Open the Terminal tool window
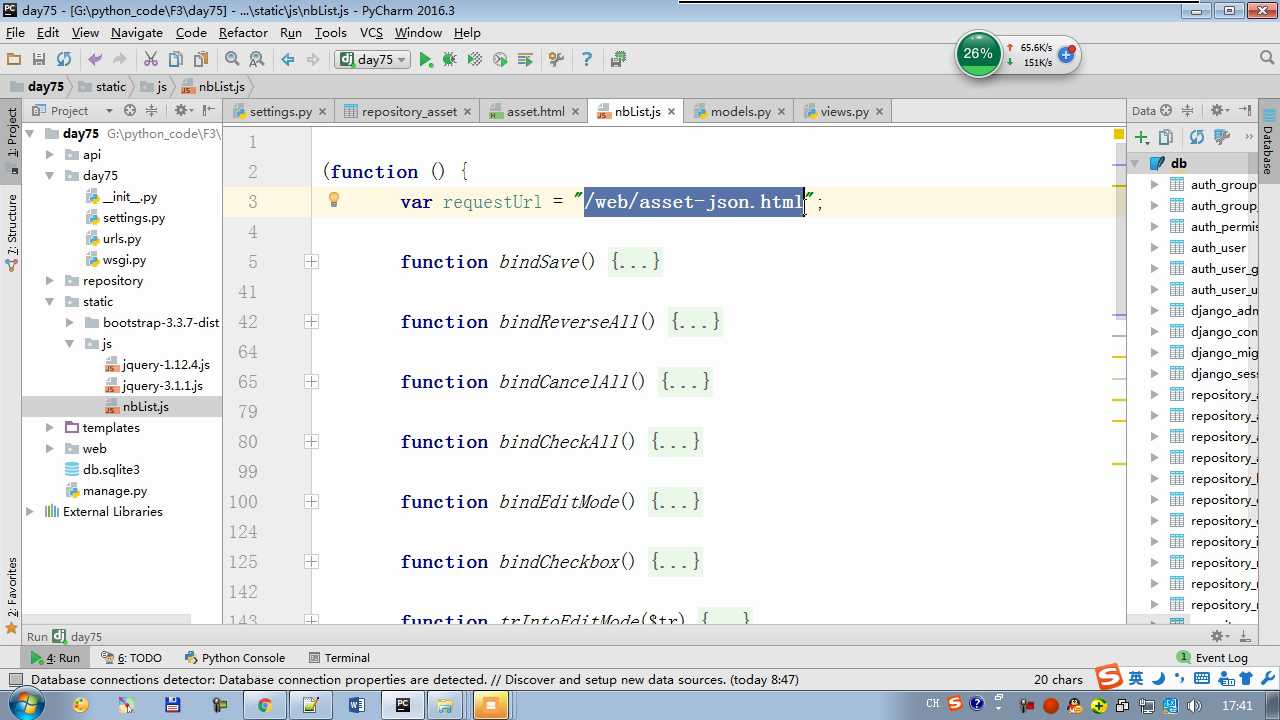Viewport: 1280px width, 720px height. [x=339, y=658]
